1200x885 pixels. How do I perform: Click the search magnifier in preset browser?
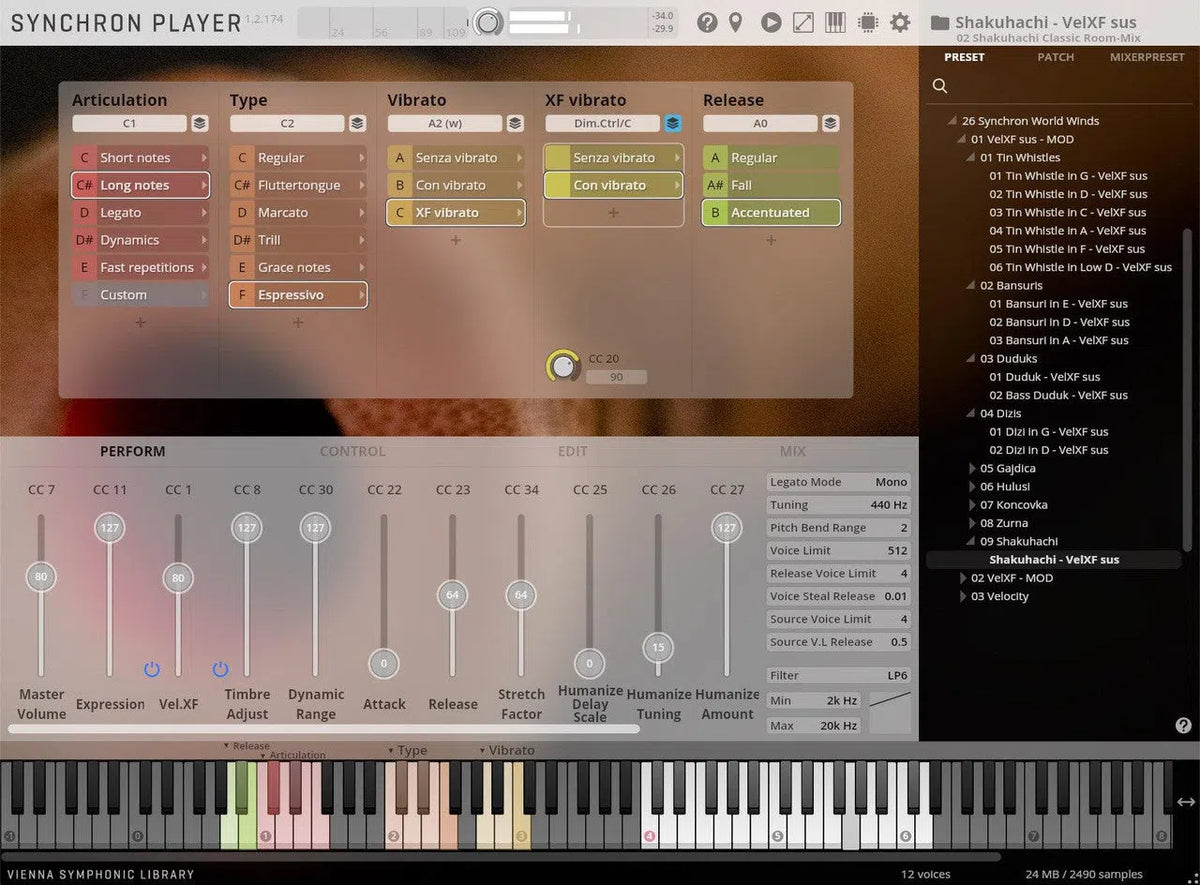pos(940,86)
